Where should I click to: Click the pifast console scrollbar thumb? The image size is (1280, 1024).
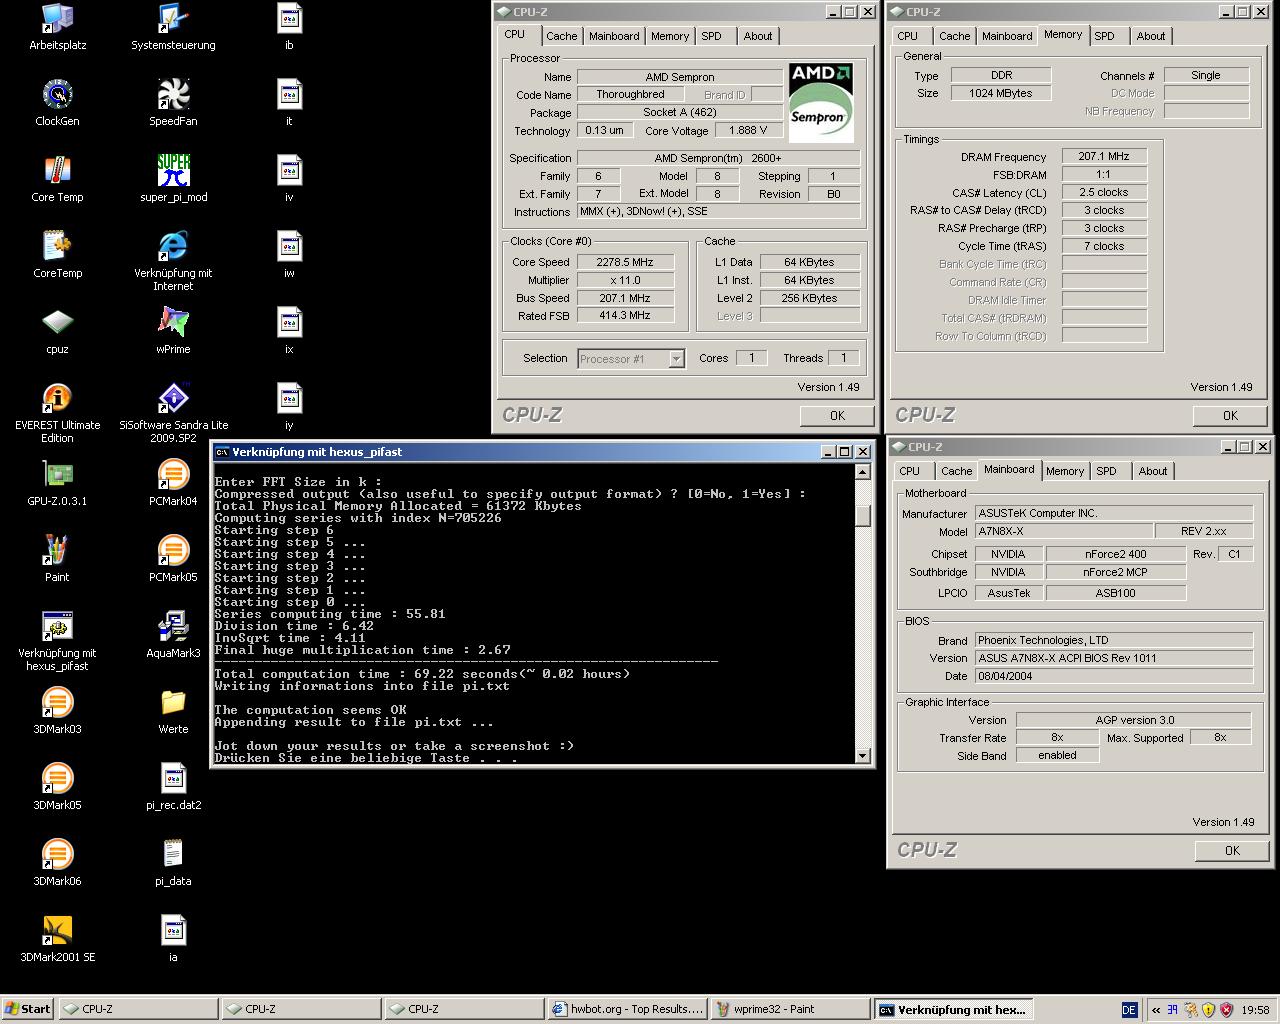tap(863, 515)
